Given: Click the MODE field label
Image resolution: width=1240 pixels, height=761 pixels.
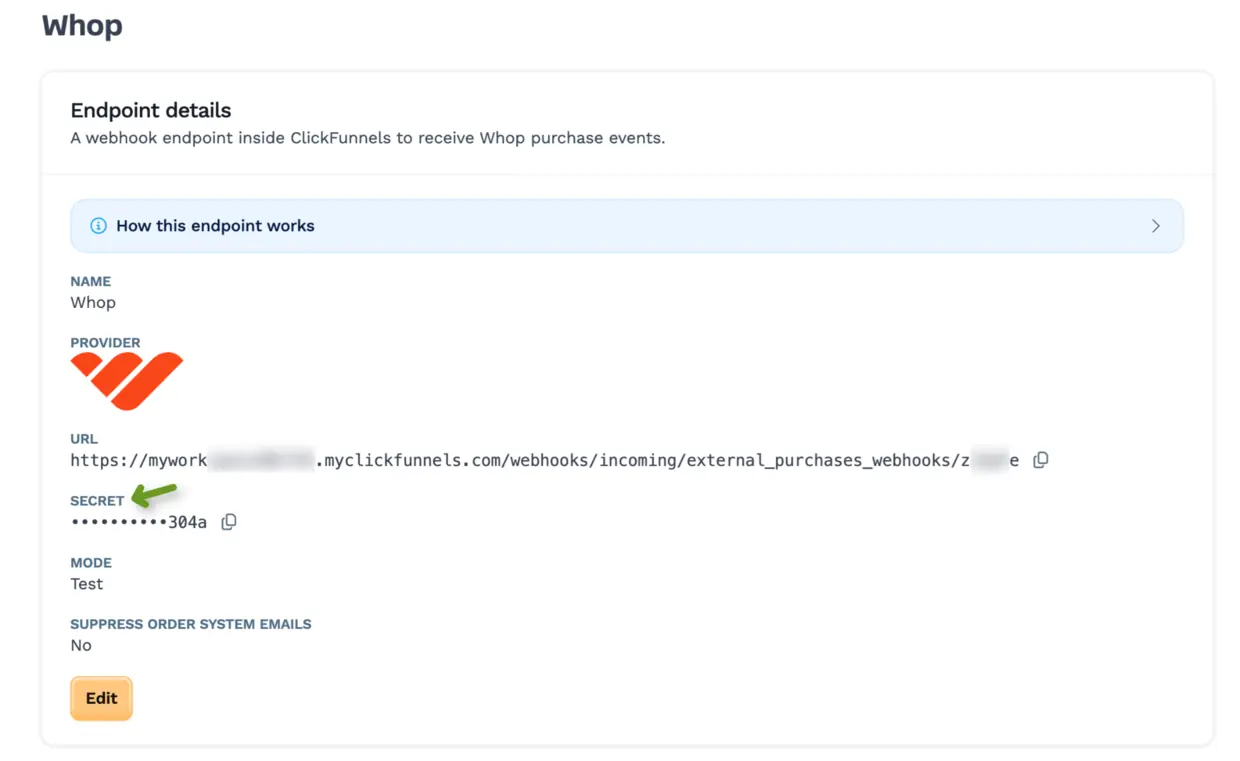Looking at the screenshot, I should 91,563.
